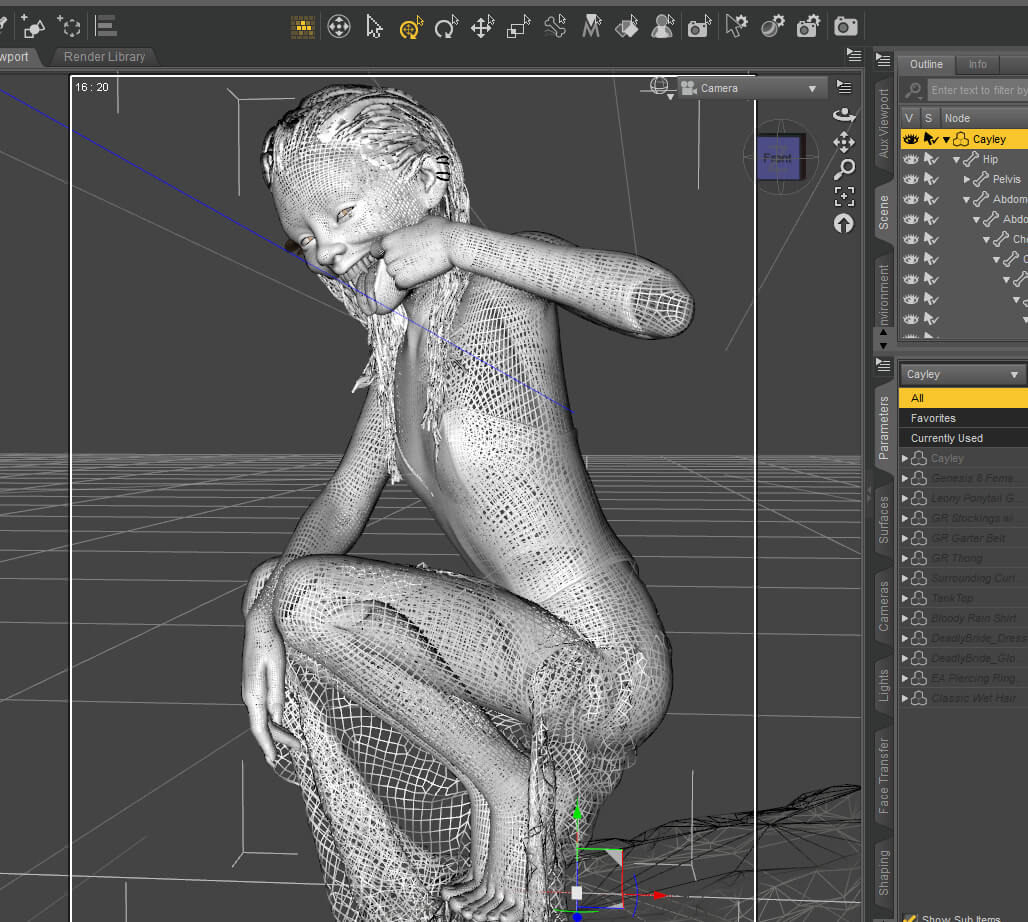Toggle visibility eye for Pelvis bone

point(911,179)
